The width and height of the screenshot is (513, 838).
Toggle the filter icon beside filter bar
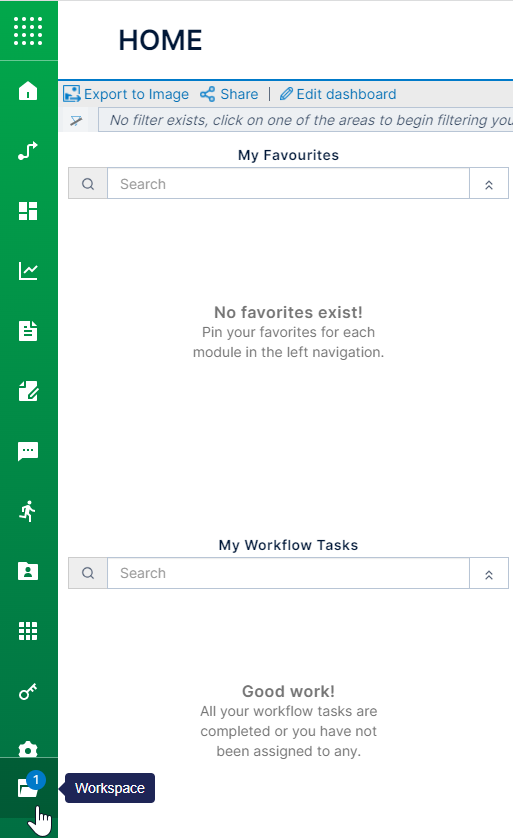click(76, 120)
